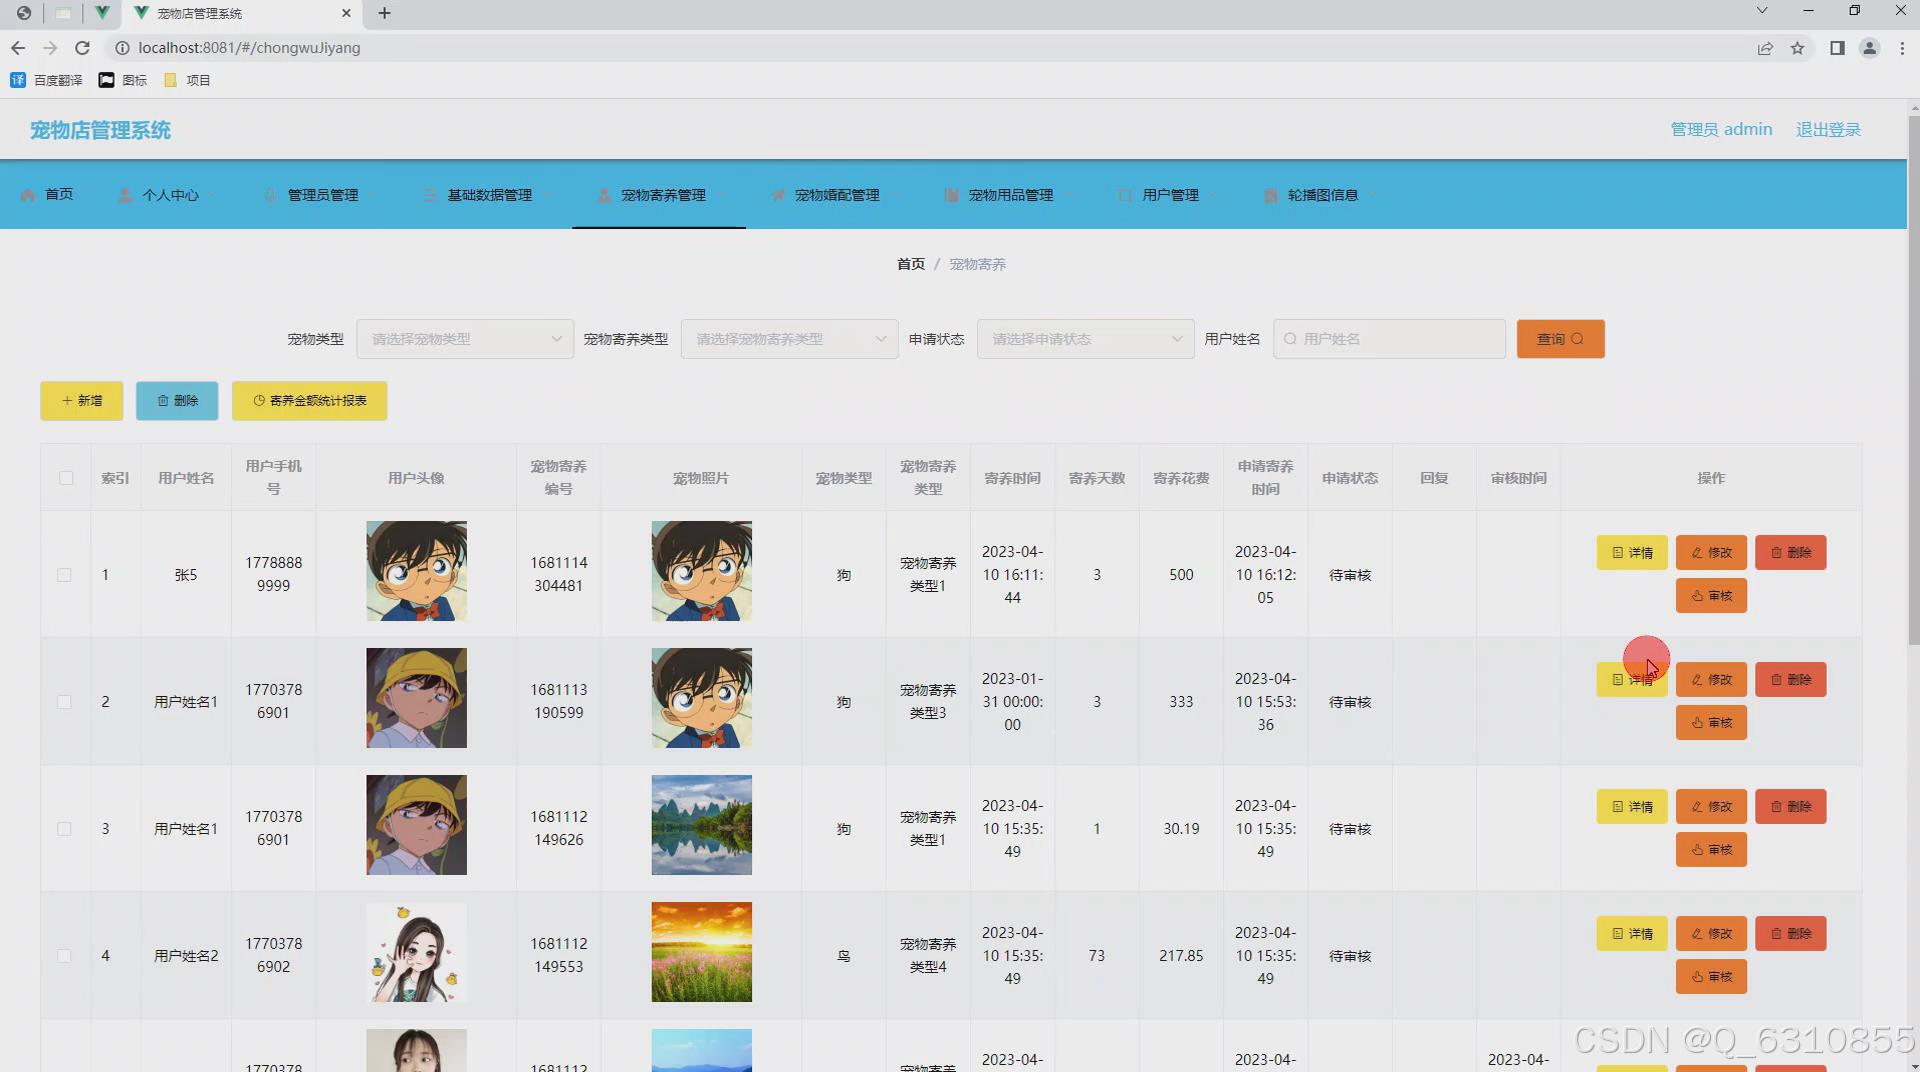1920x1072 pixels.
Task: Open the landscape pet photo in row 3
Action: coord(701,825)
